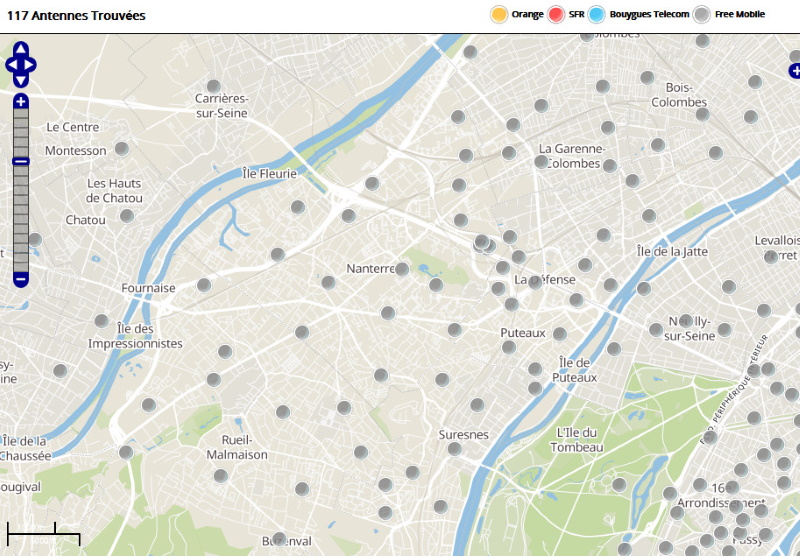Select the antenna marker on 16e Arrondissement label
Viewport: 800px width, 556px height.
pos(731,487)
